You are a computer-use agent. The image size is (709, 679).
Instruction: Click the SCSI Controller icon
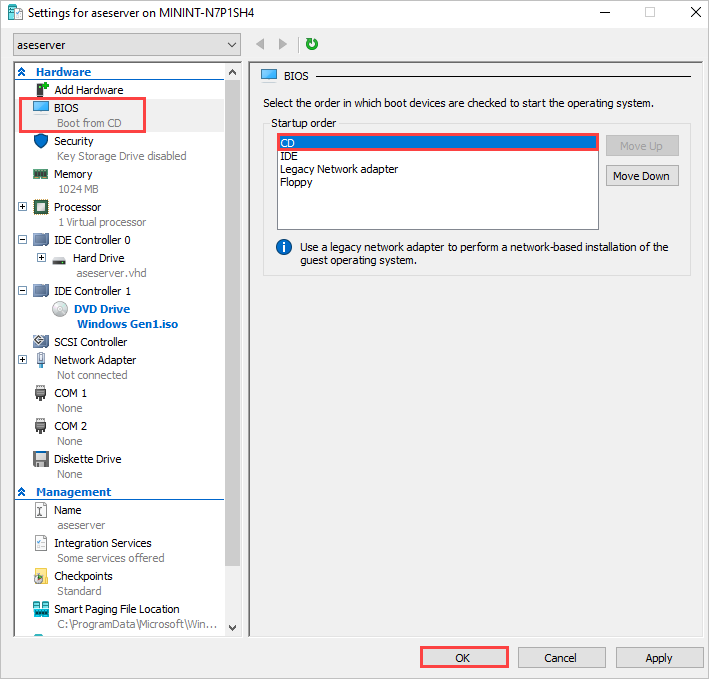(41, 341)
